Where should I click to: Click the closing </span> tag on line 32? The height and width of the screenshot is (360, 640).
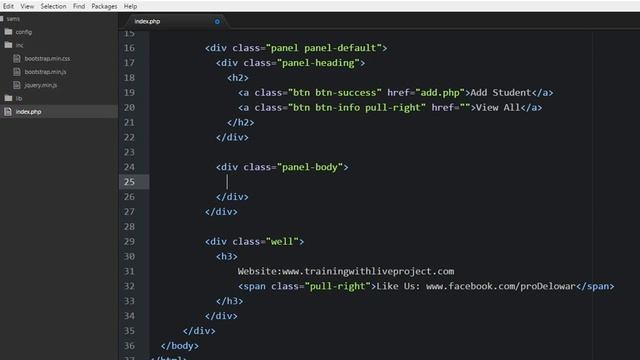[595, 287]
